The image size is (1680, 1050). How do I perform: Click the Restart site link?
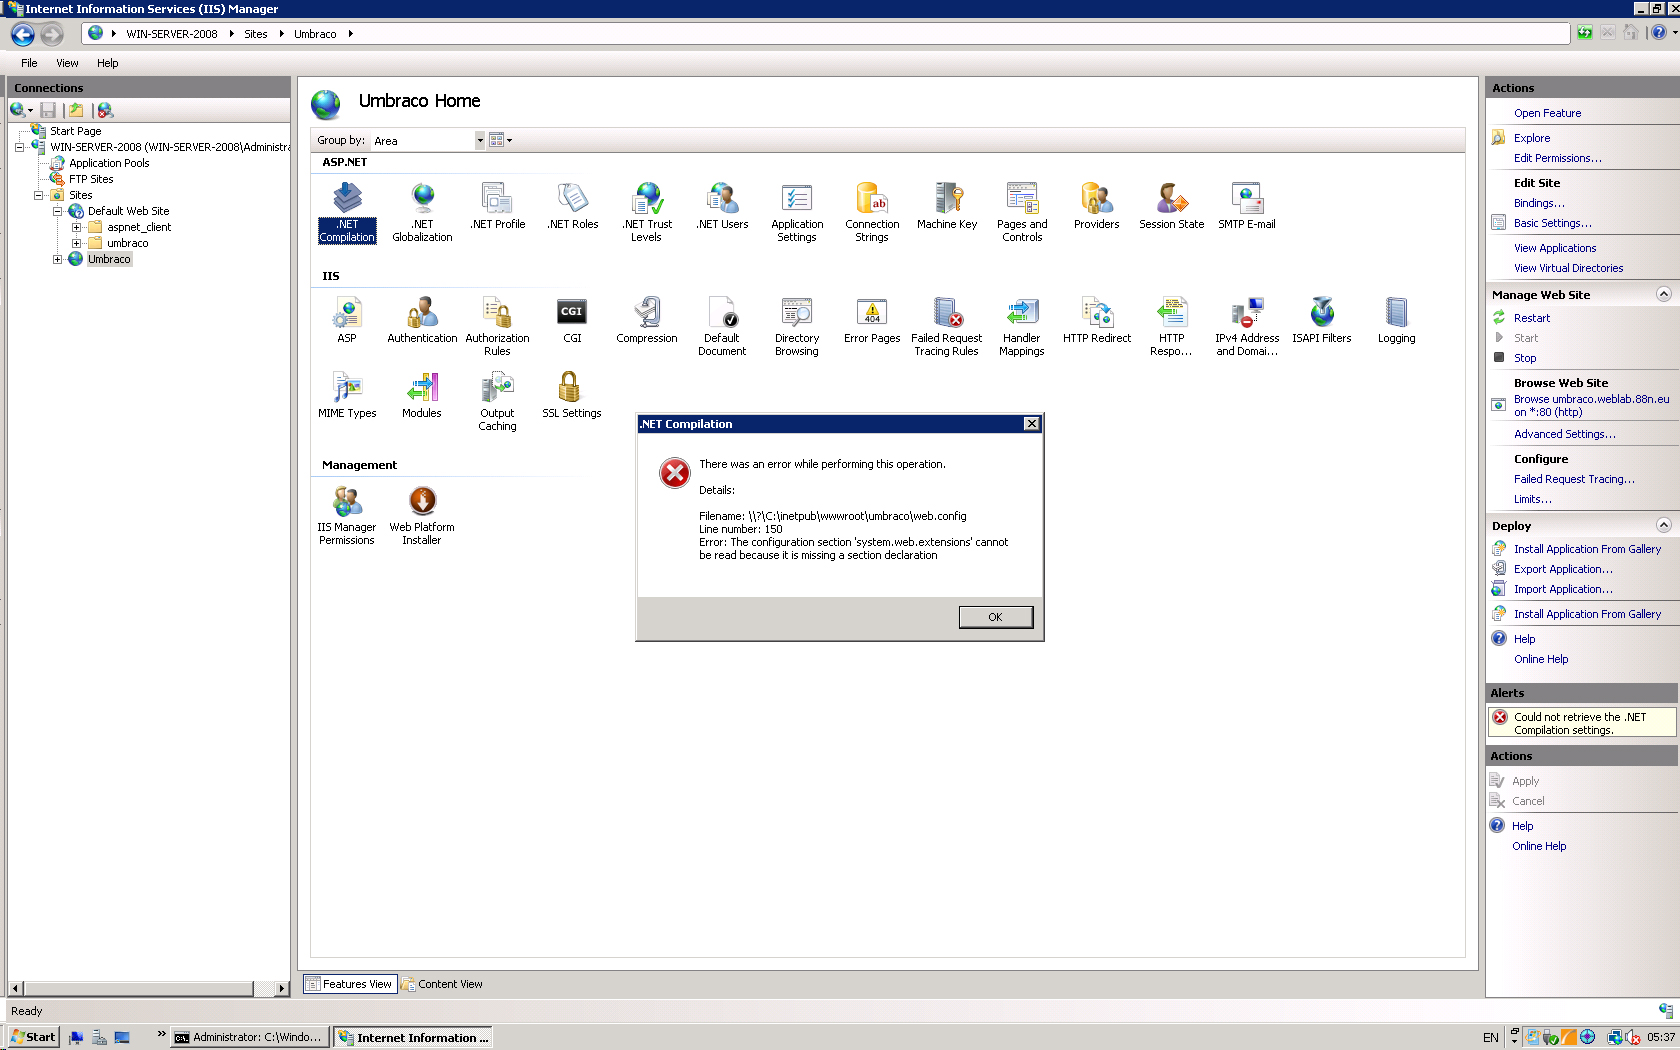point(1532,318)
